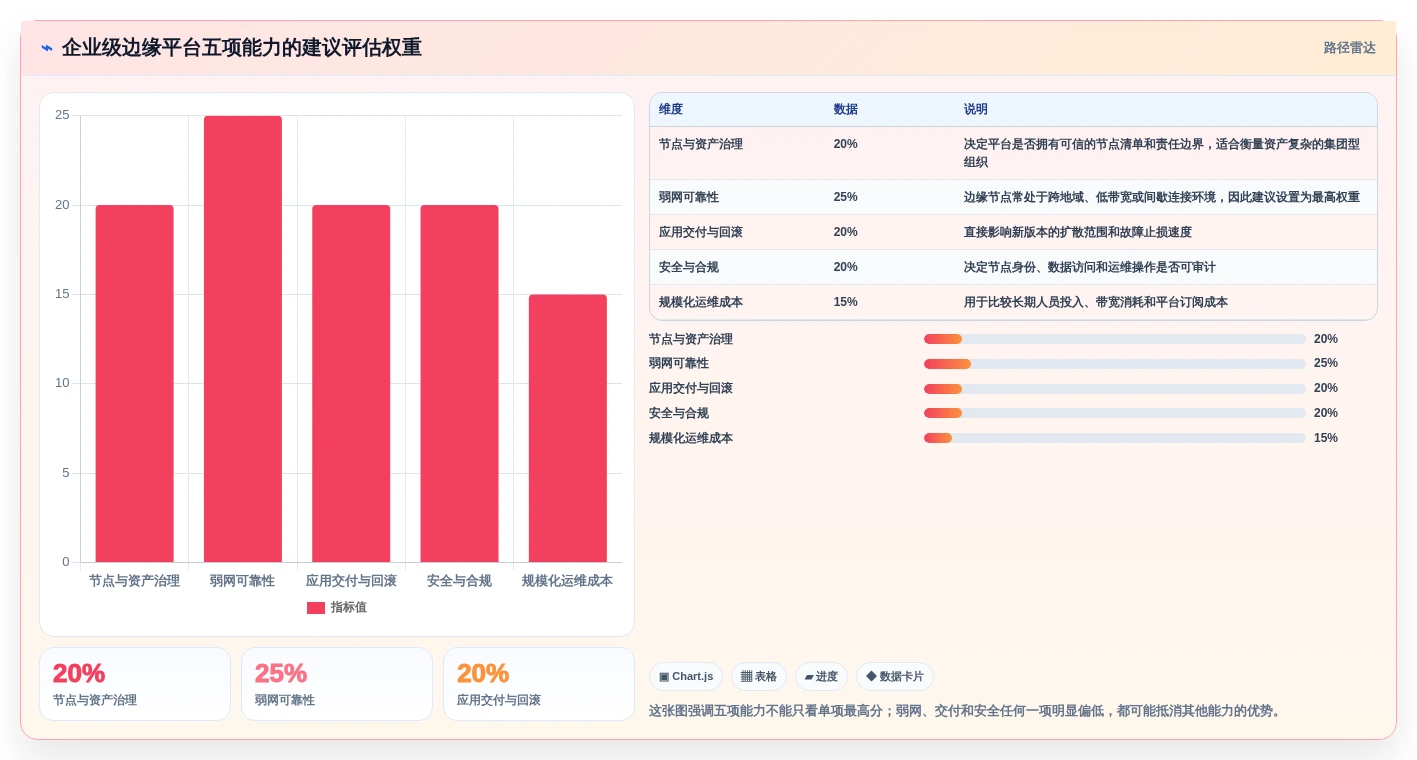Click the x-axis label 安全与合规
The image size is (1417, 760).
[x=459, y=581]
